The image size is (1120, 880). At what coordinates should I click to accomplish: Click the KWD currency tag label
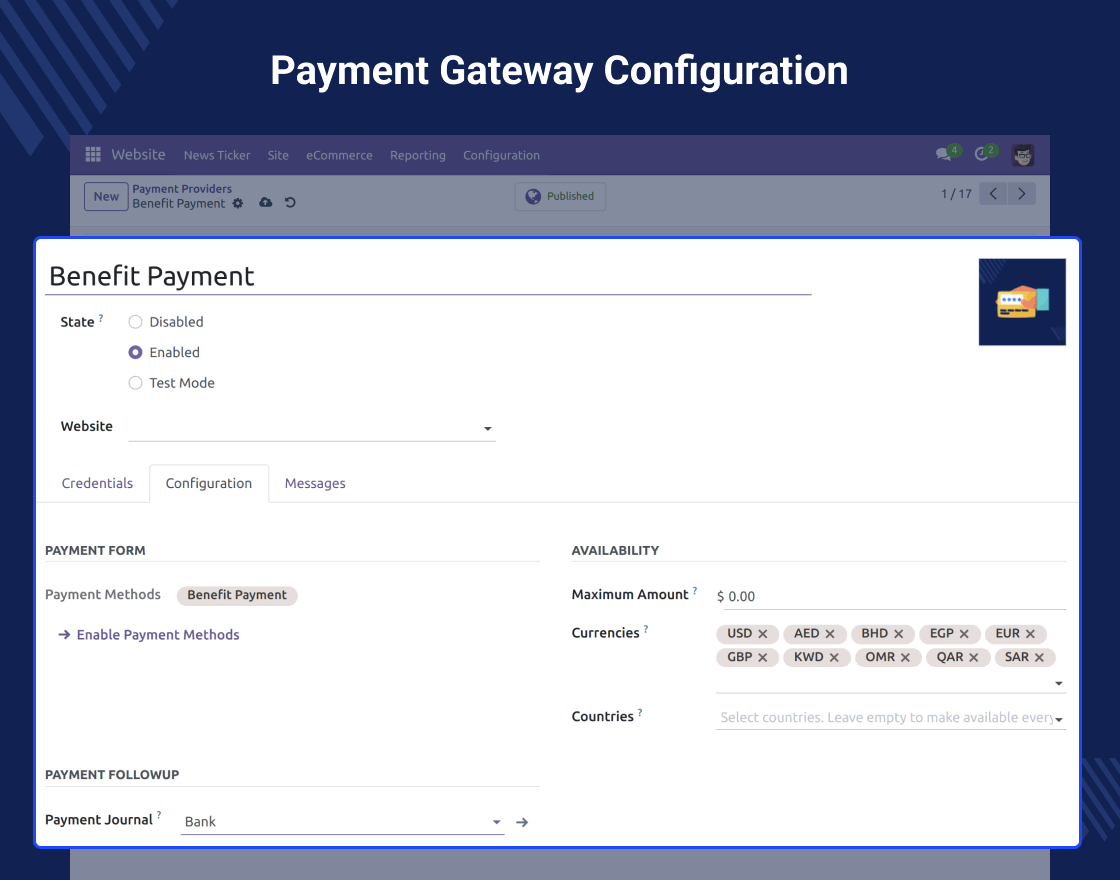(809, 657)
